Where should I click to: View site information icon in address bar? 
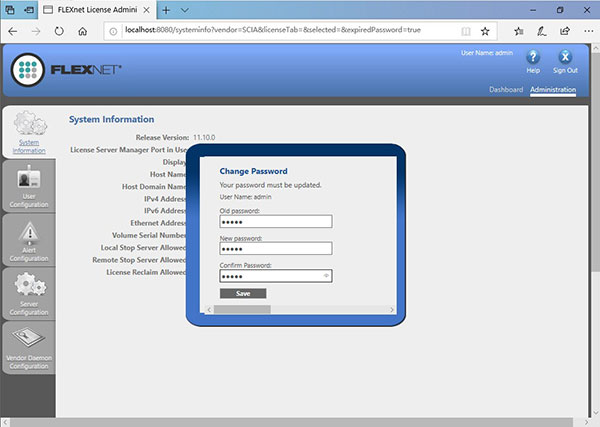(113, 31)
